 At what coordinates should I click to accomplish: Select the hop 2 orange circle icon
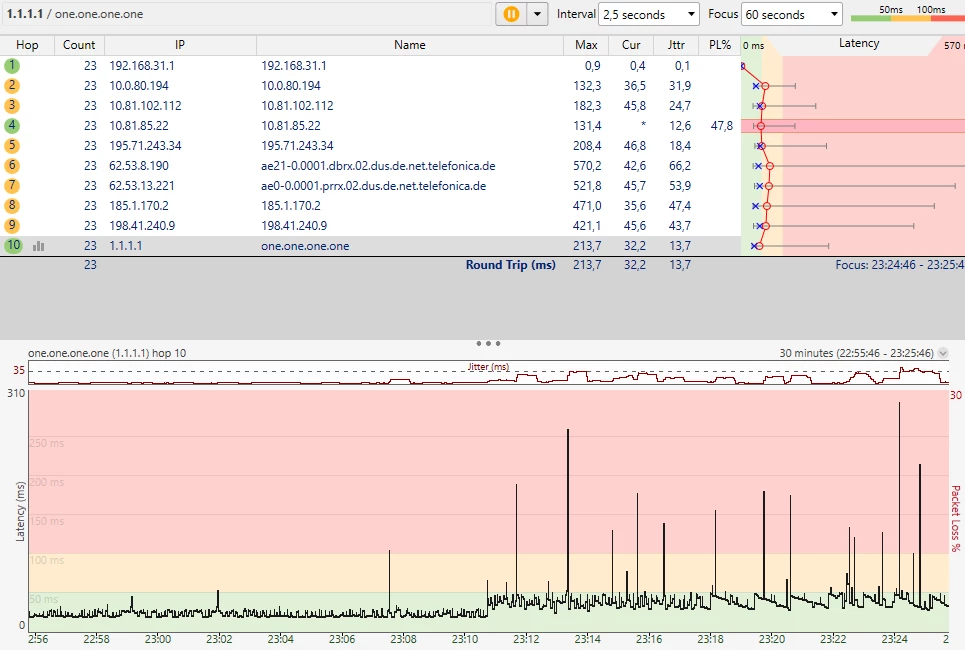click(12, 85)
